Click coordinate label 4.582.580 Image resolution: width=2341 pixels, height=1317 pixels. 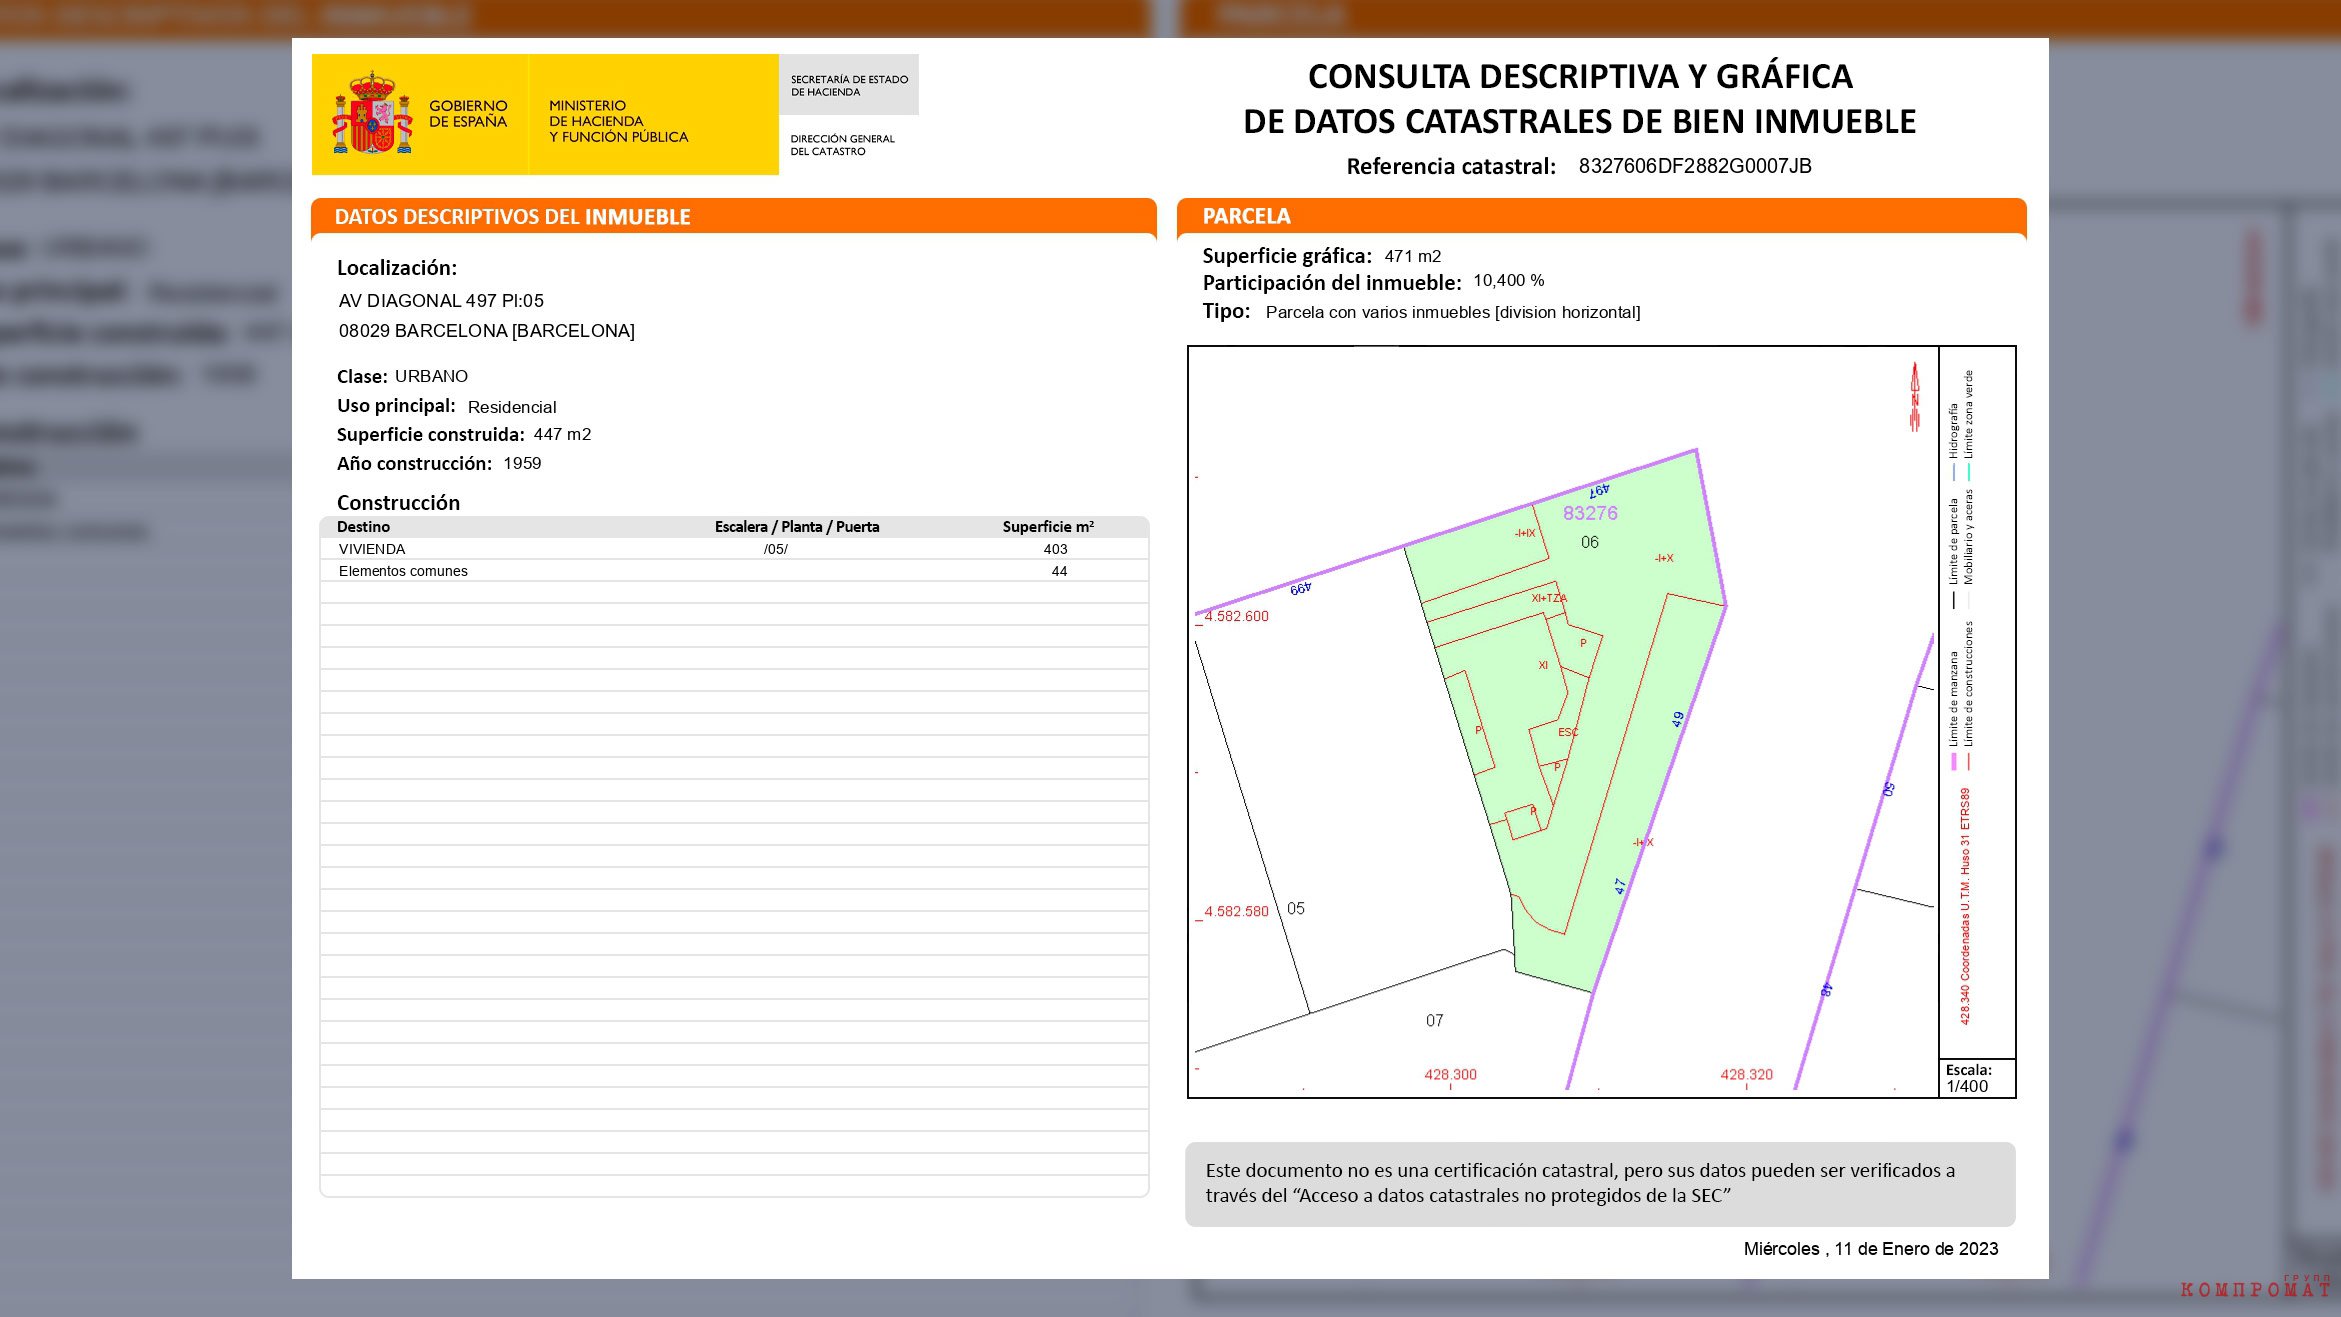(x=1236, y=911)
